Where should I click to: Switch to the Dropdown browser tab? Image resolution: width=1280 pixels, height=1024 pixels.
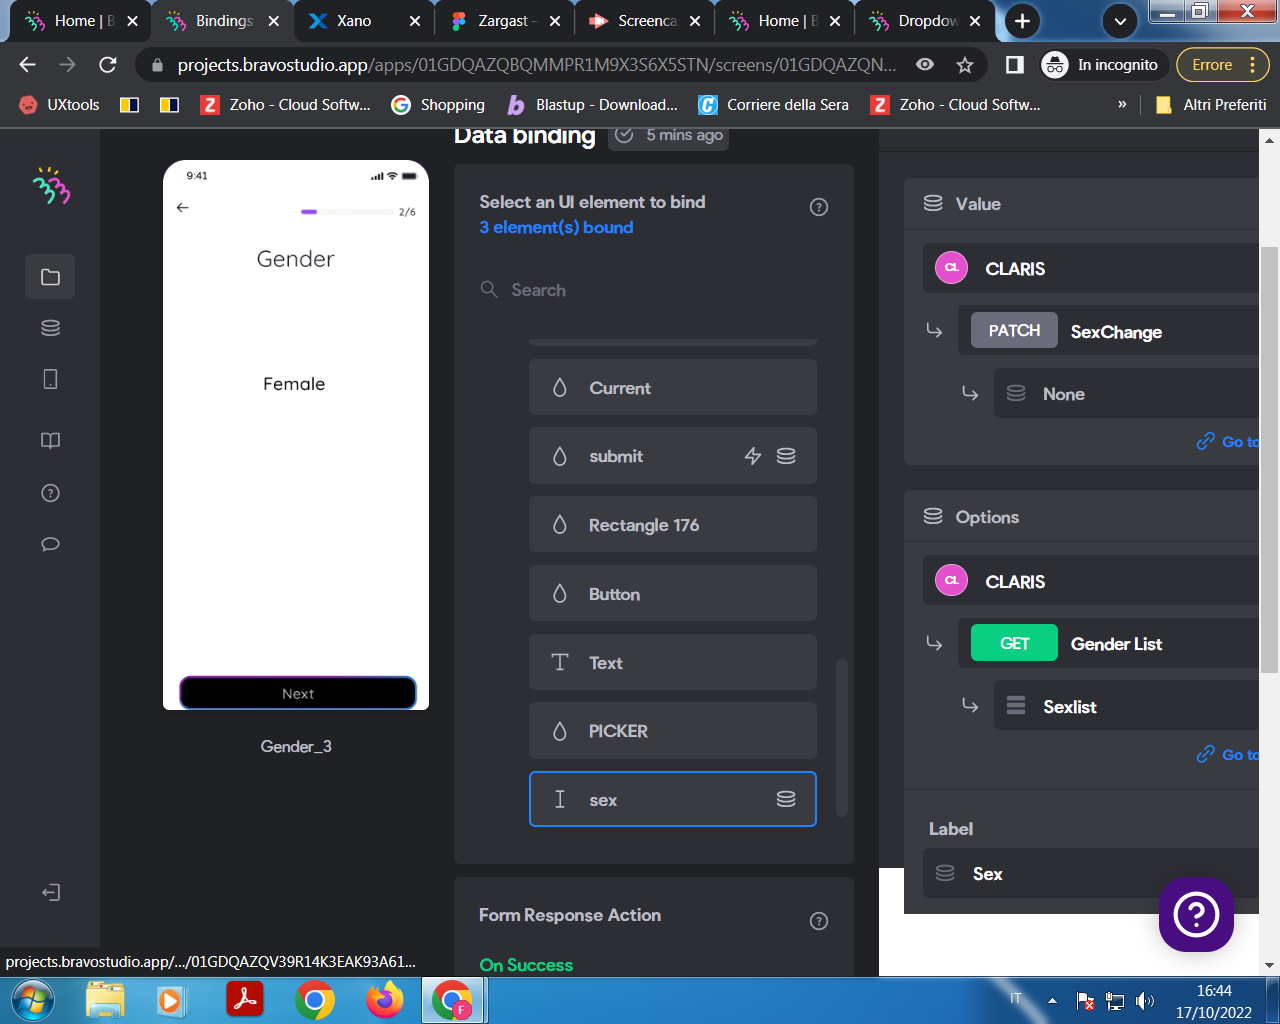click(926, 21)
